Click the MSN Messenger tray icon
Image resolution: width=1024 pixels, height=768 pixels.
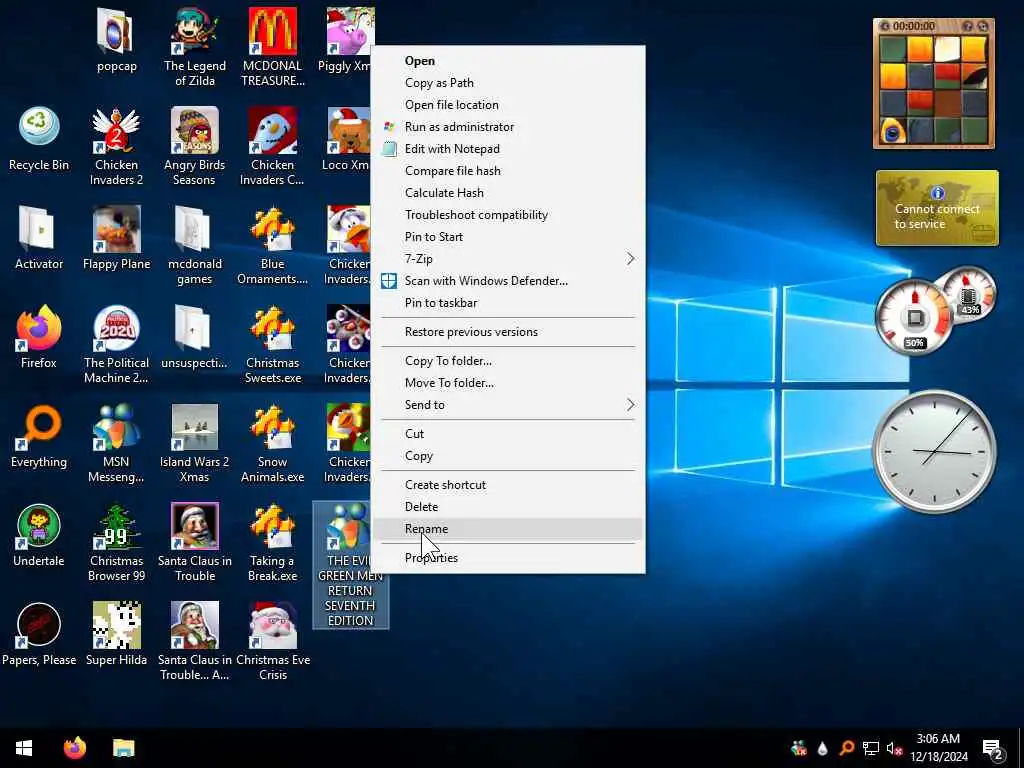coord(798,748)
